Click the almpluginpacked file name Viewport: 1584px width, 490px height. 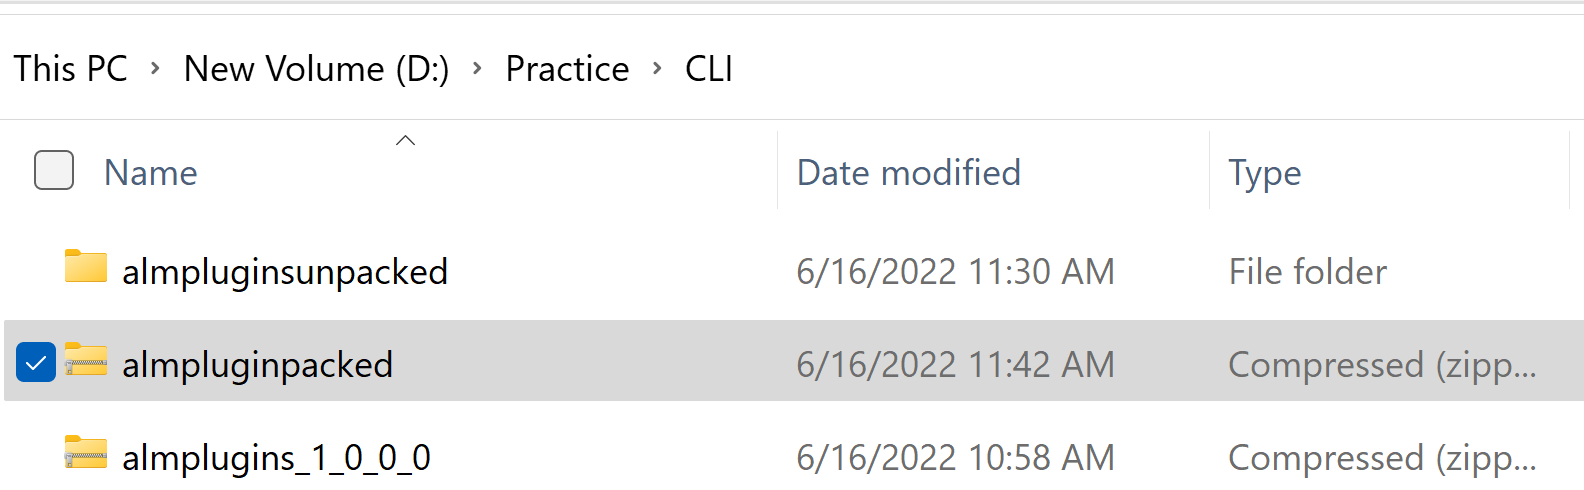257,365
